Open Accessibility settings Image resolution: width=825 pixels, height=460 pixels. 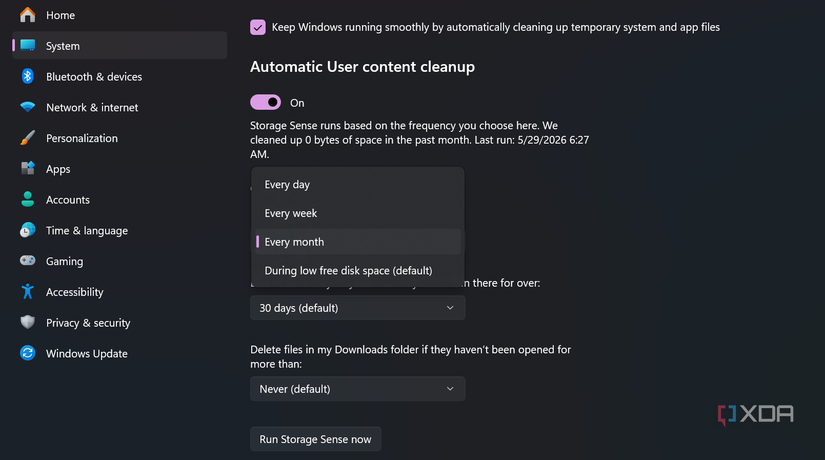click(119, 292)
